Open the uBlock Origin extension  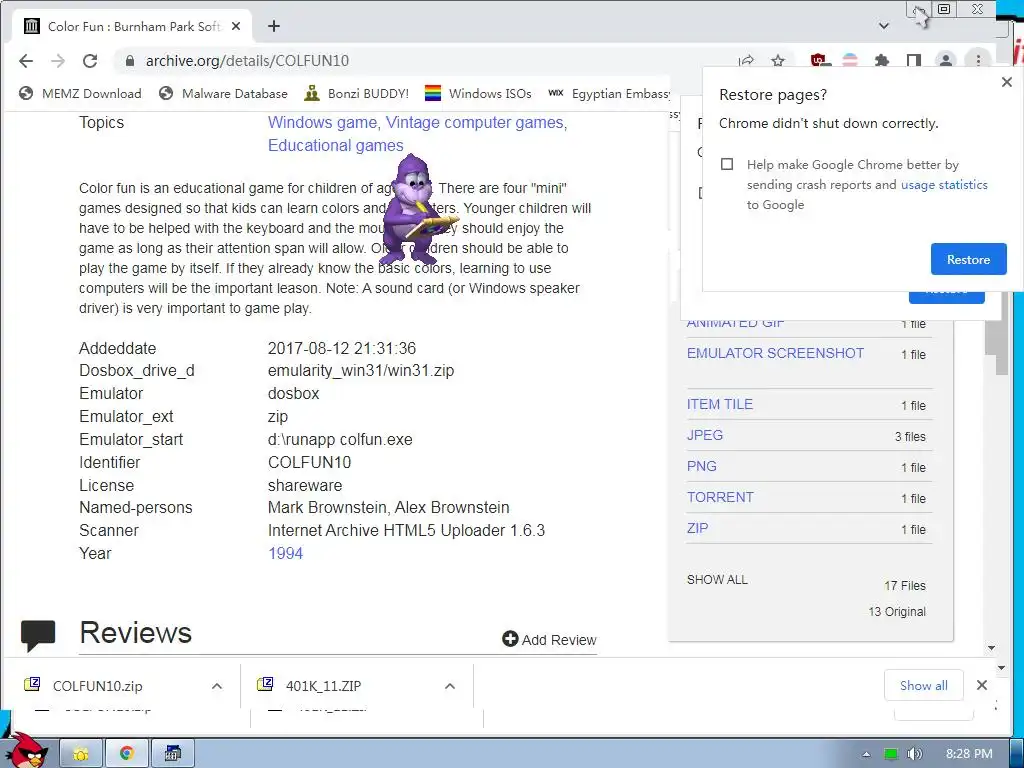819,61
